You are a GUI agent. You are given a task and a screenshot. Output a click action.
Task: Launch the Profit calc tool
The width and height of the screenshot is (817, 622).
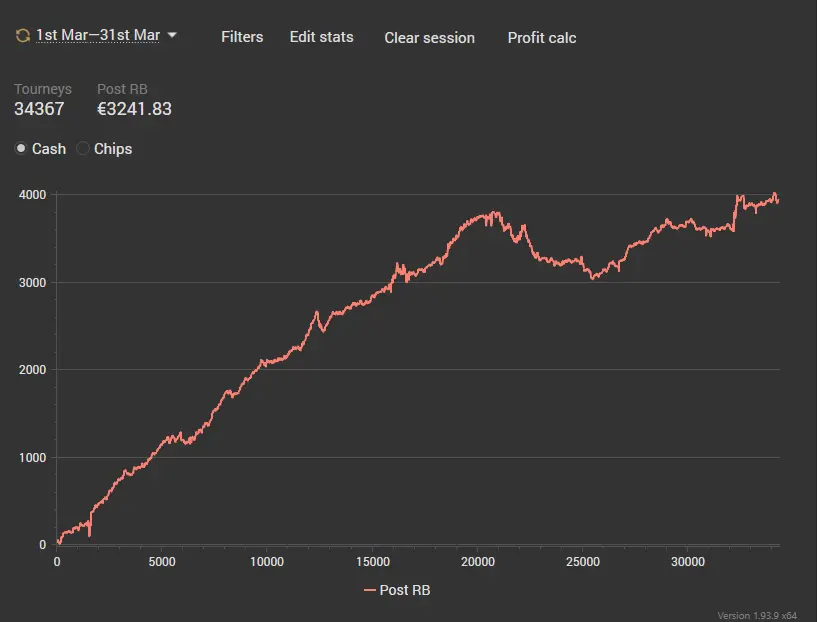click(x=541, y=38)
